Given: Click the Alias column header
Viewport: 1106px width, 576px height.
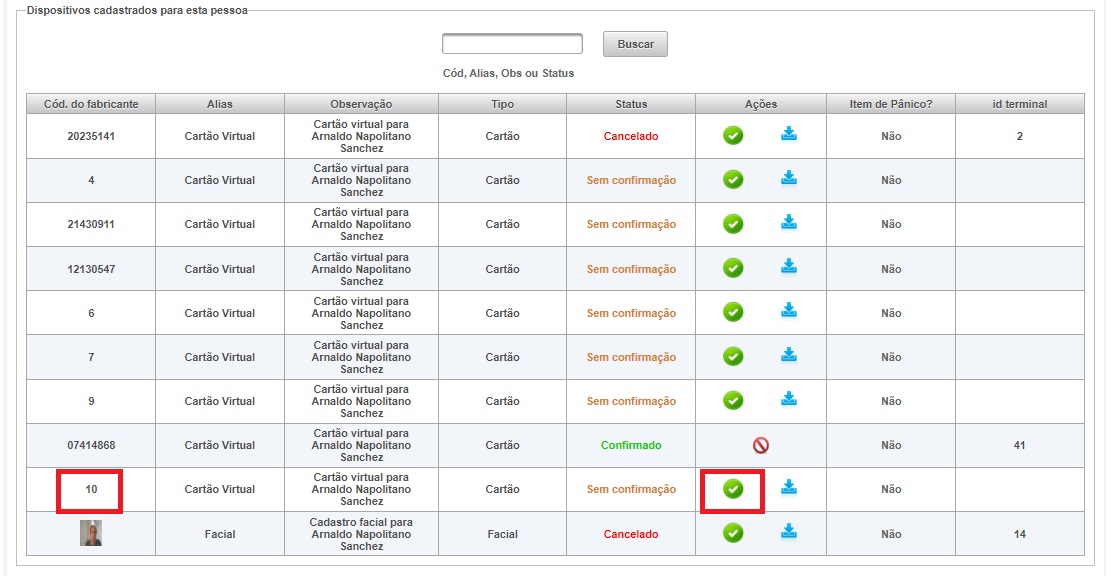Looking at the screenshot, I should tap(219, 104).
